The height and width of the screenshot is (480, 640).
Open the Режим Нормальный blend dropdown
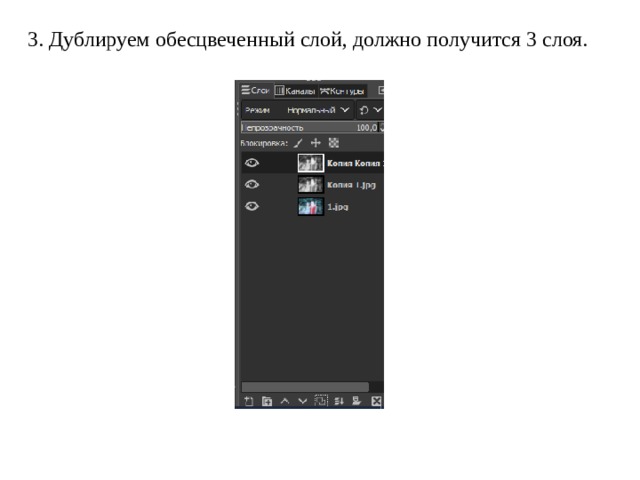point(297,110)
